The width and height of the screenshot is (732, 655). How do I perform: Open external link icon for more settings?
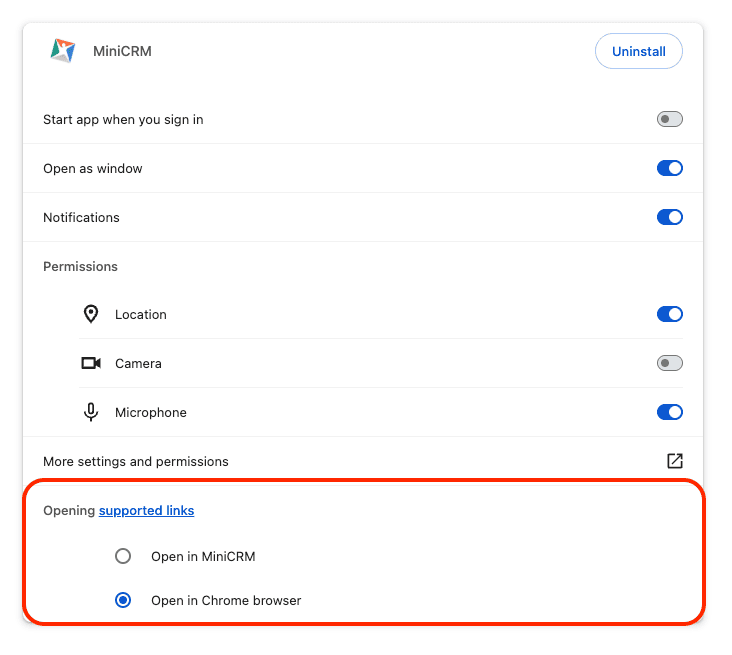(674, 461)
